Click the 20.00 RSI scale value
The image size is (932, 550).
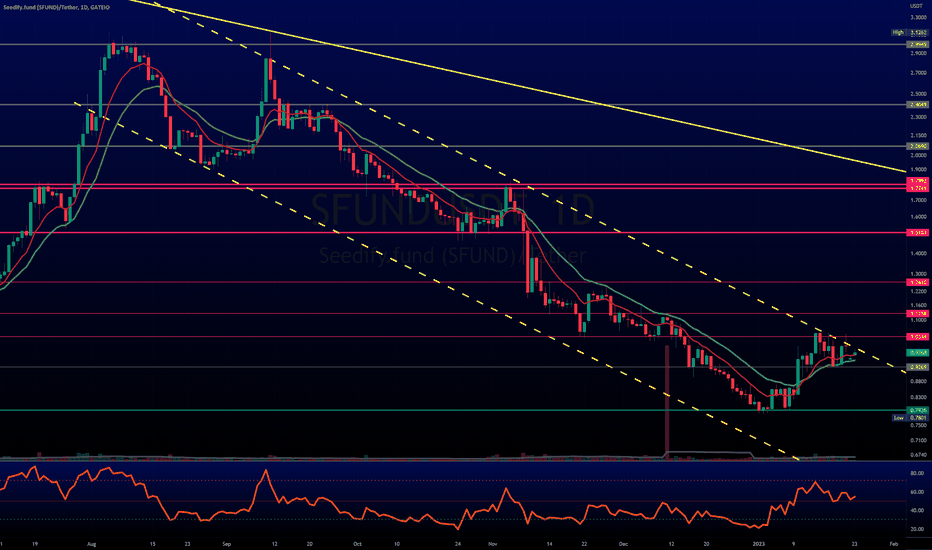[917, 529]
